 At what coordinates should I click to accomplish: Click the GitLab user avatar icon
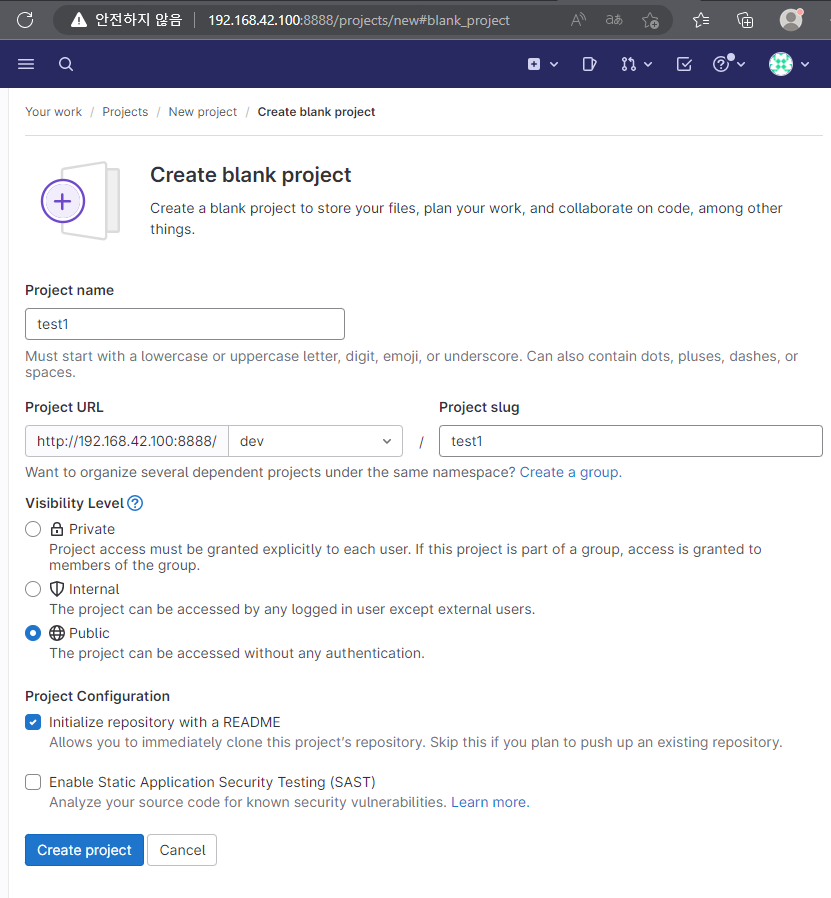point(781,64)
